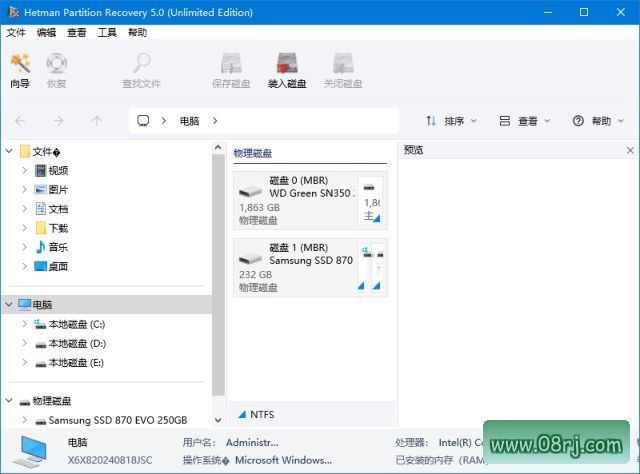Click computer name X6X820240818JSC
The height and width of the screenshot is (474, 640).
tap(110, 460)
